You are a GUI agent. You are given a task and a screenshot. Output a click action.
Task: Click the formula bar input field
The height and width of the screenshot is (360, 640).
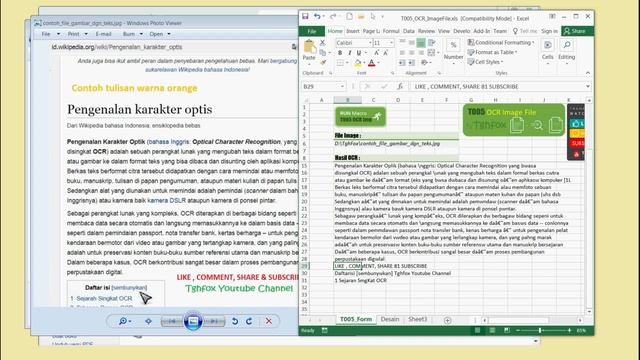coord(498,87)
